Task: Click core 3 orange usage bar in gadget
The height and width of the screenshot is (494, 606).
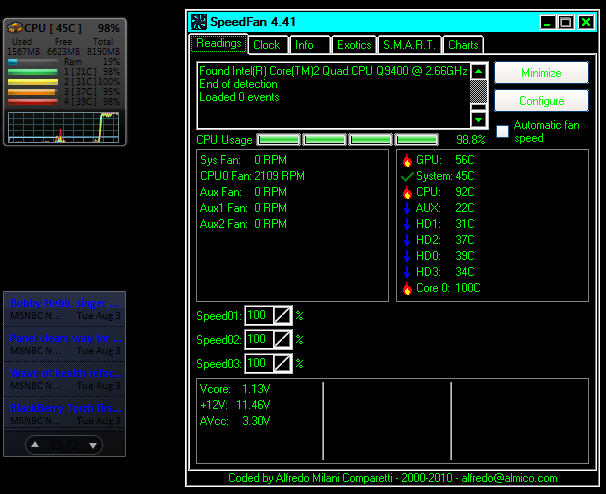Action: pos(33,92)
